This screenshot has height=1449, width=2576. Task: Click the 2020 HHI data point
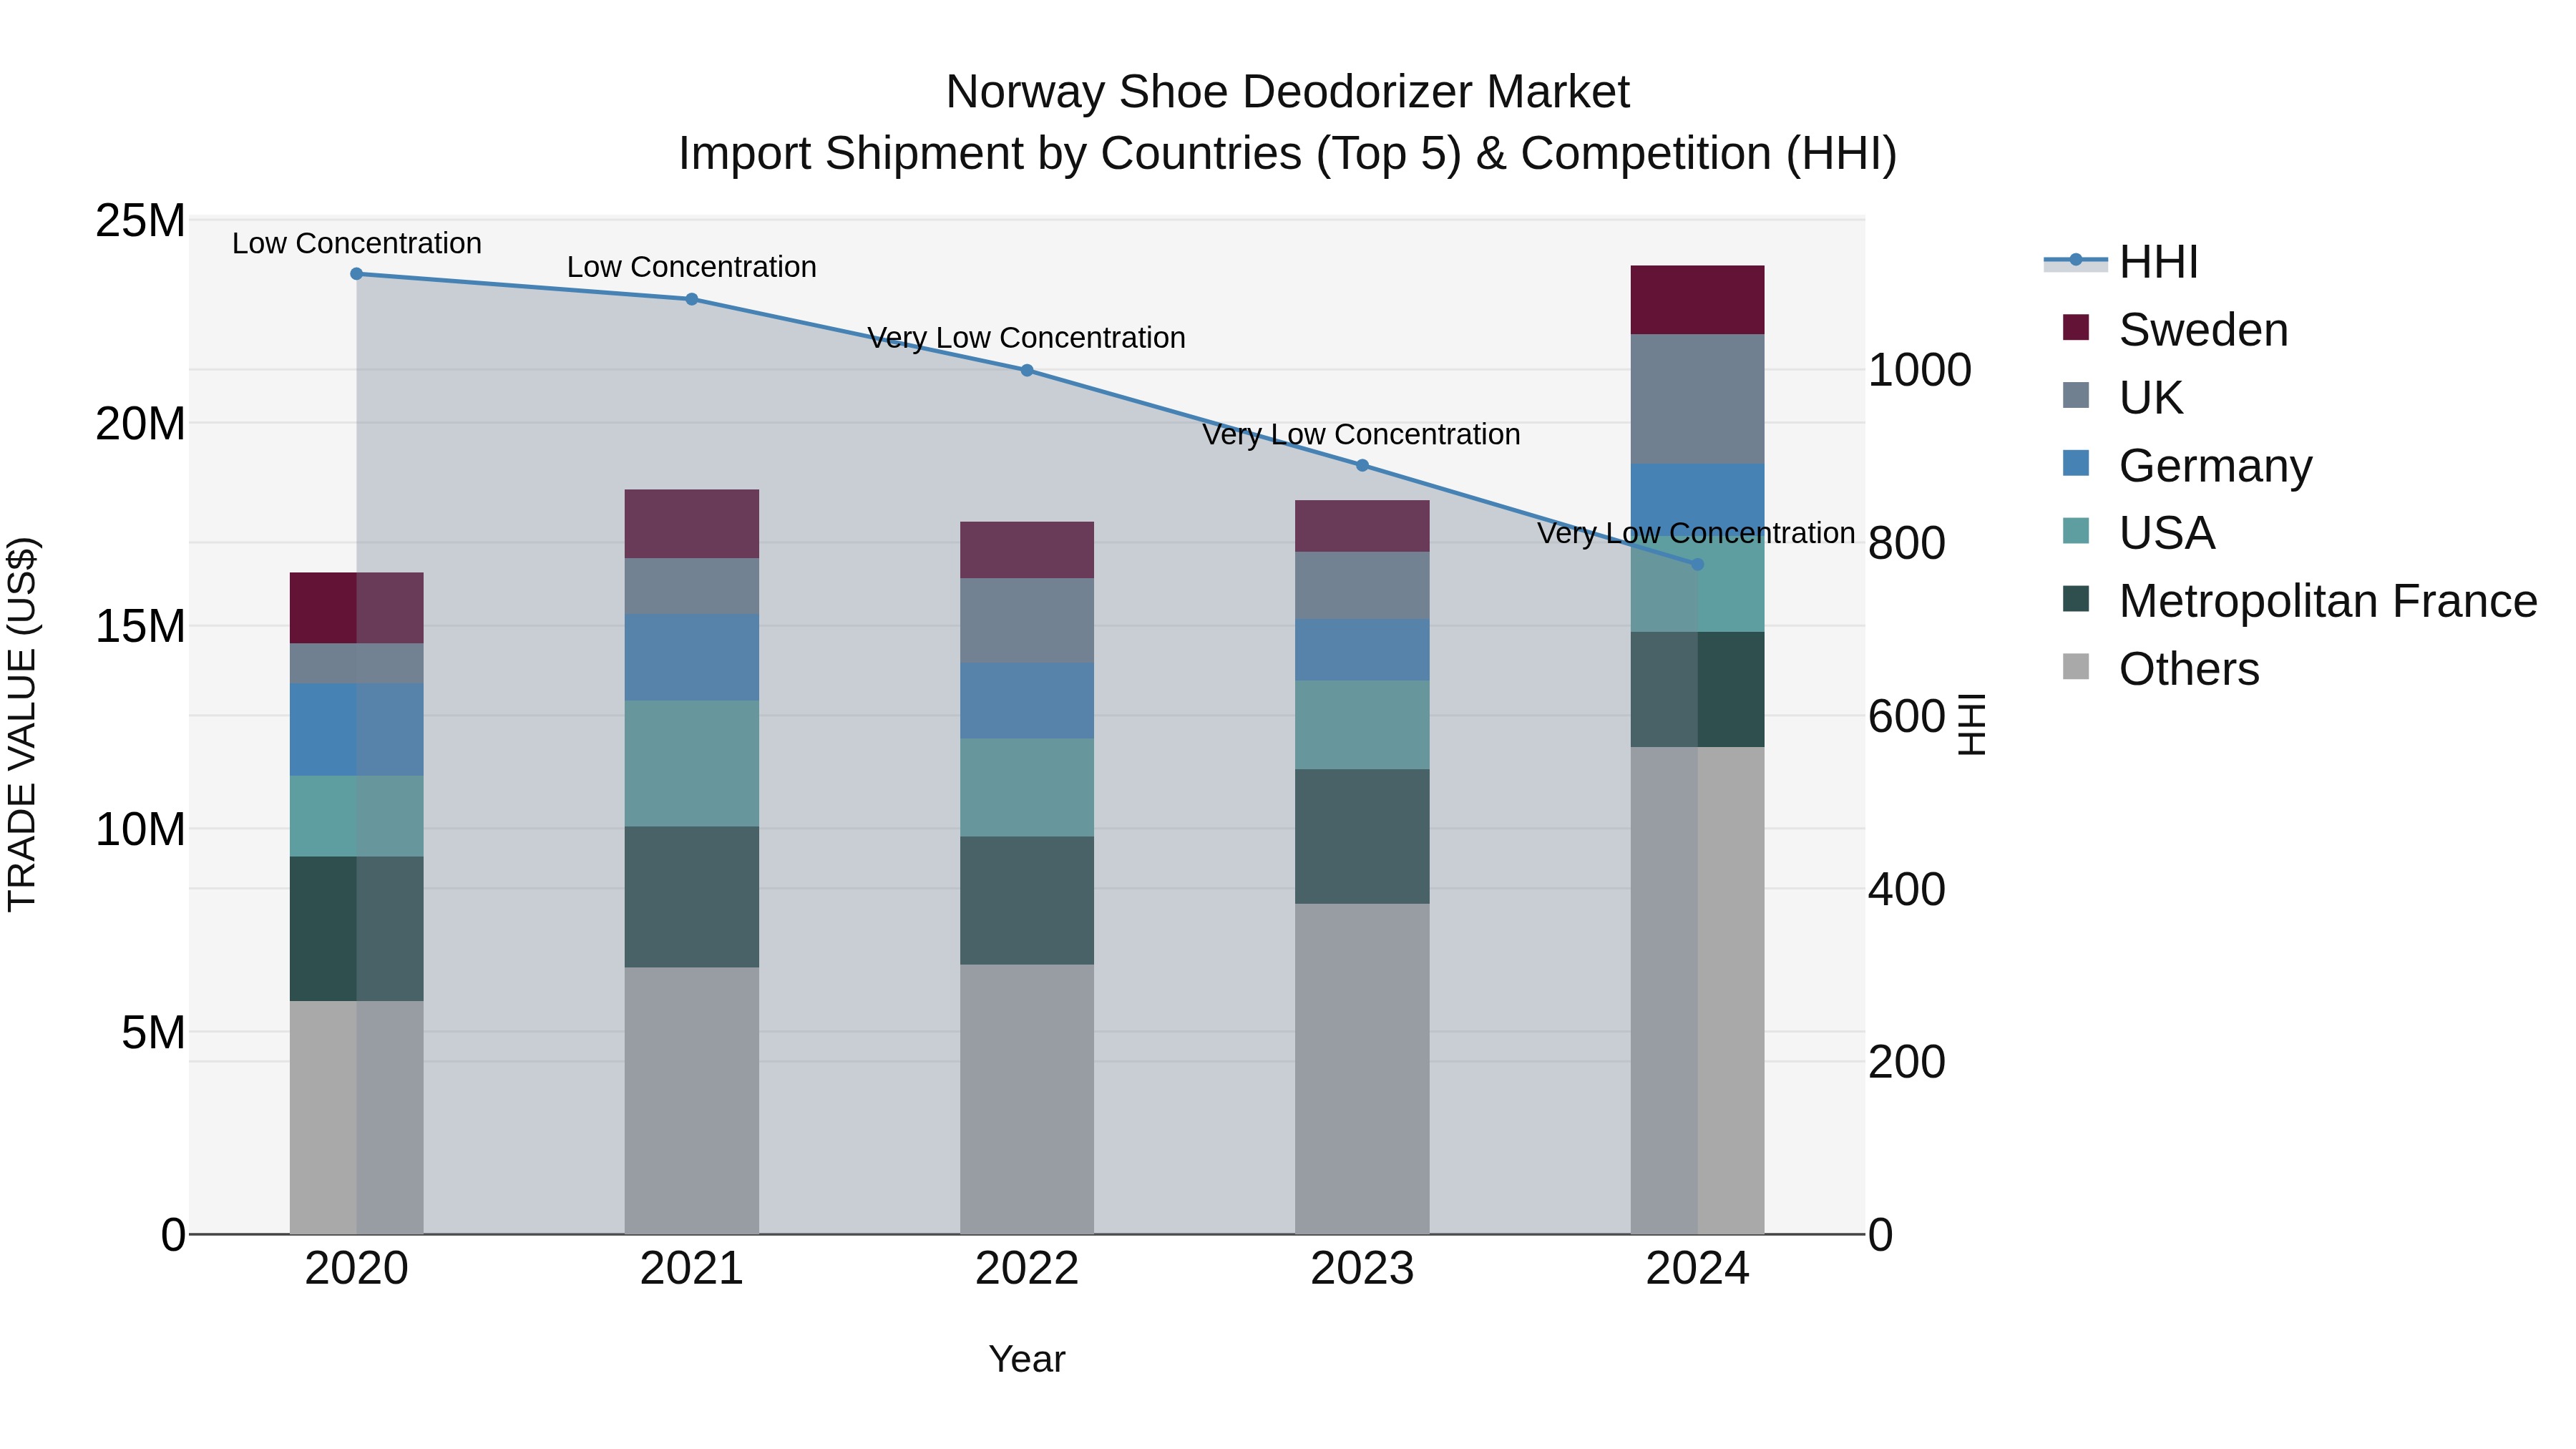356,274
